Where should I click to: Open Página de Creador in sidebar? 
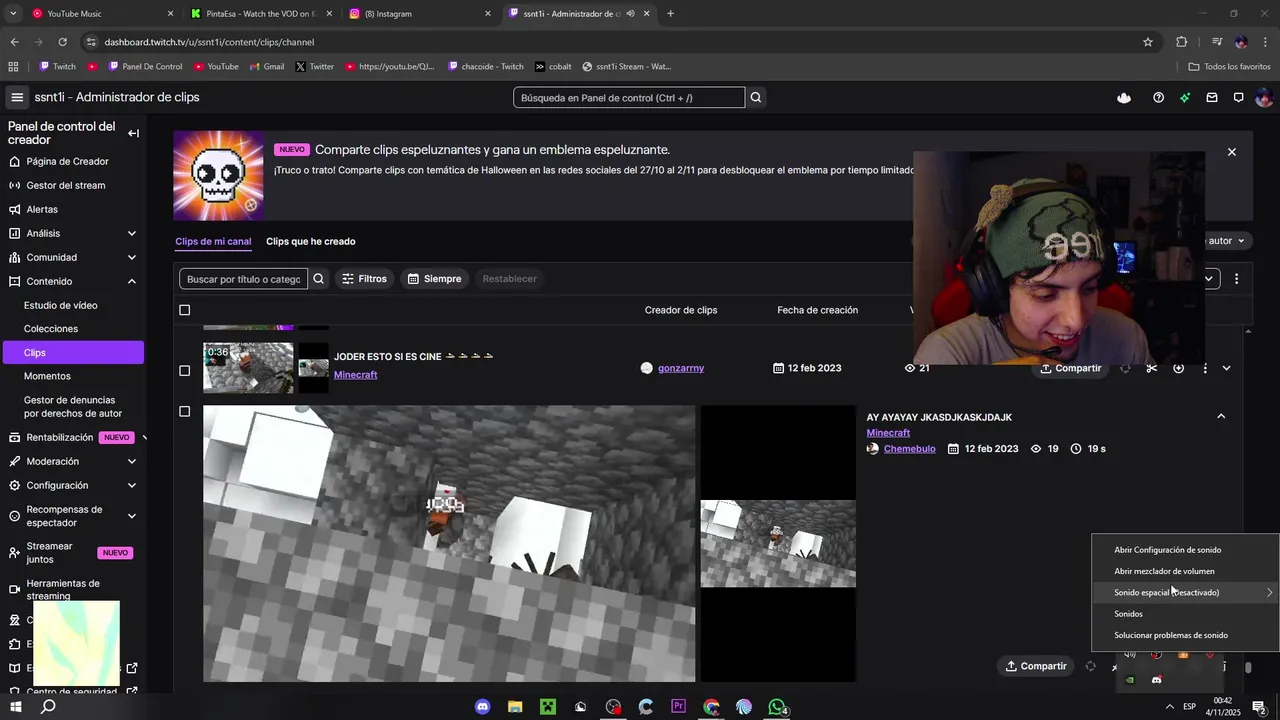67,161
